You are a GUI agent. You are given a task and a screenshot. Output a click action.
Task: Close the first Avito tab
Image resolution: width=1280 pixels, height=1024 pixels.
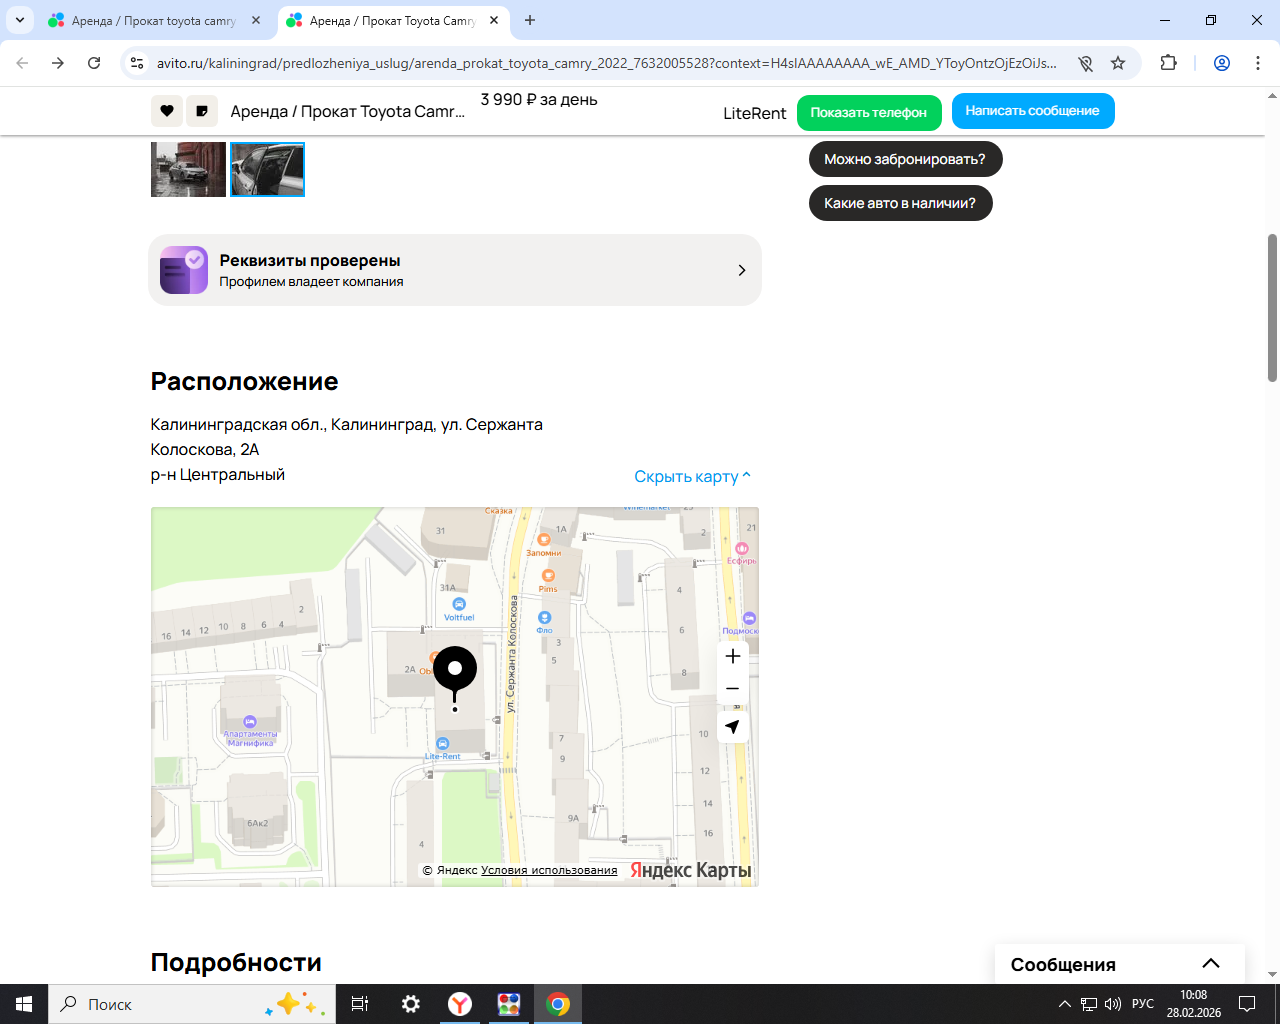tap(256, 20)
